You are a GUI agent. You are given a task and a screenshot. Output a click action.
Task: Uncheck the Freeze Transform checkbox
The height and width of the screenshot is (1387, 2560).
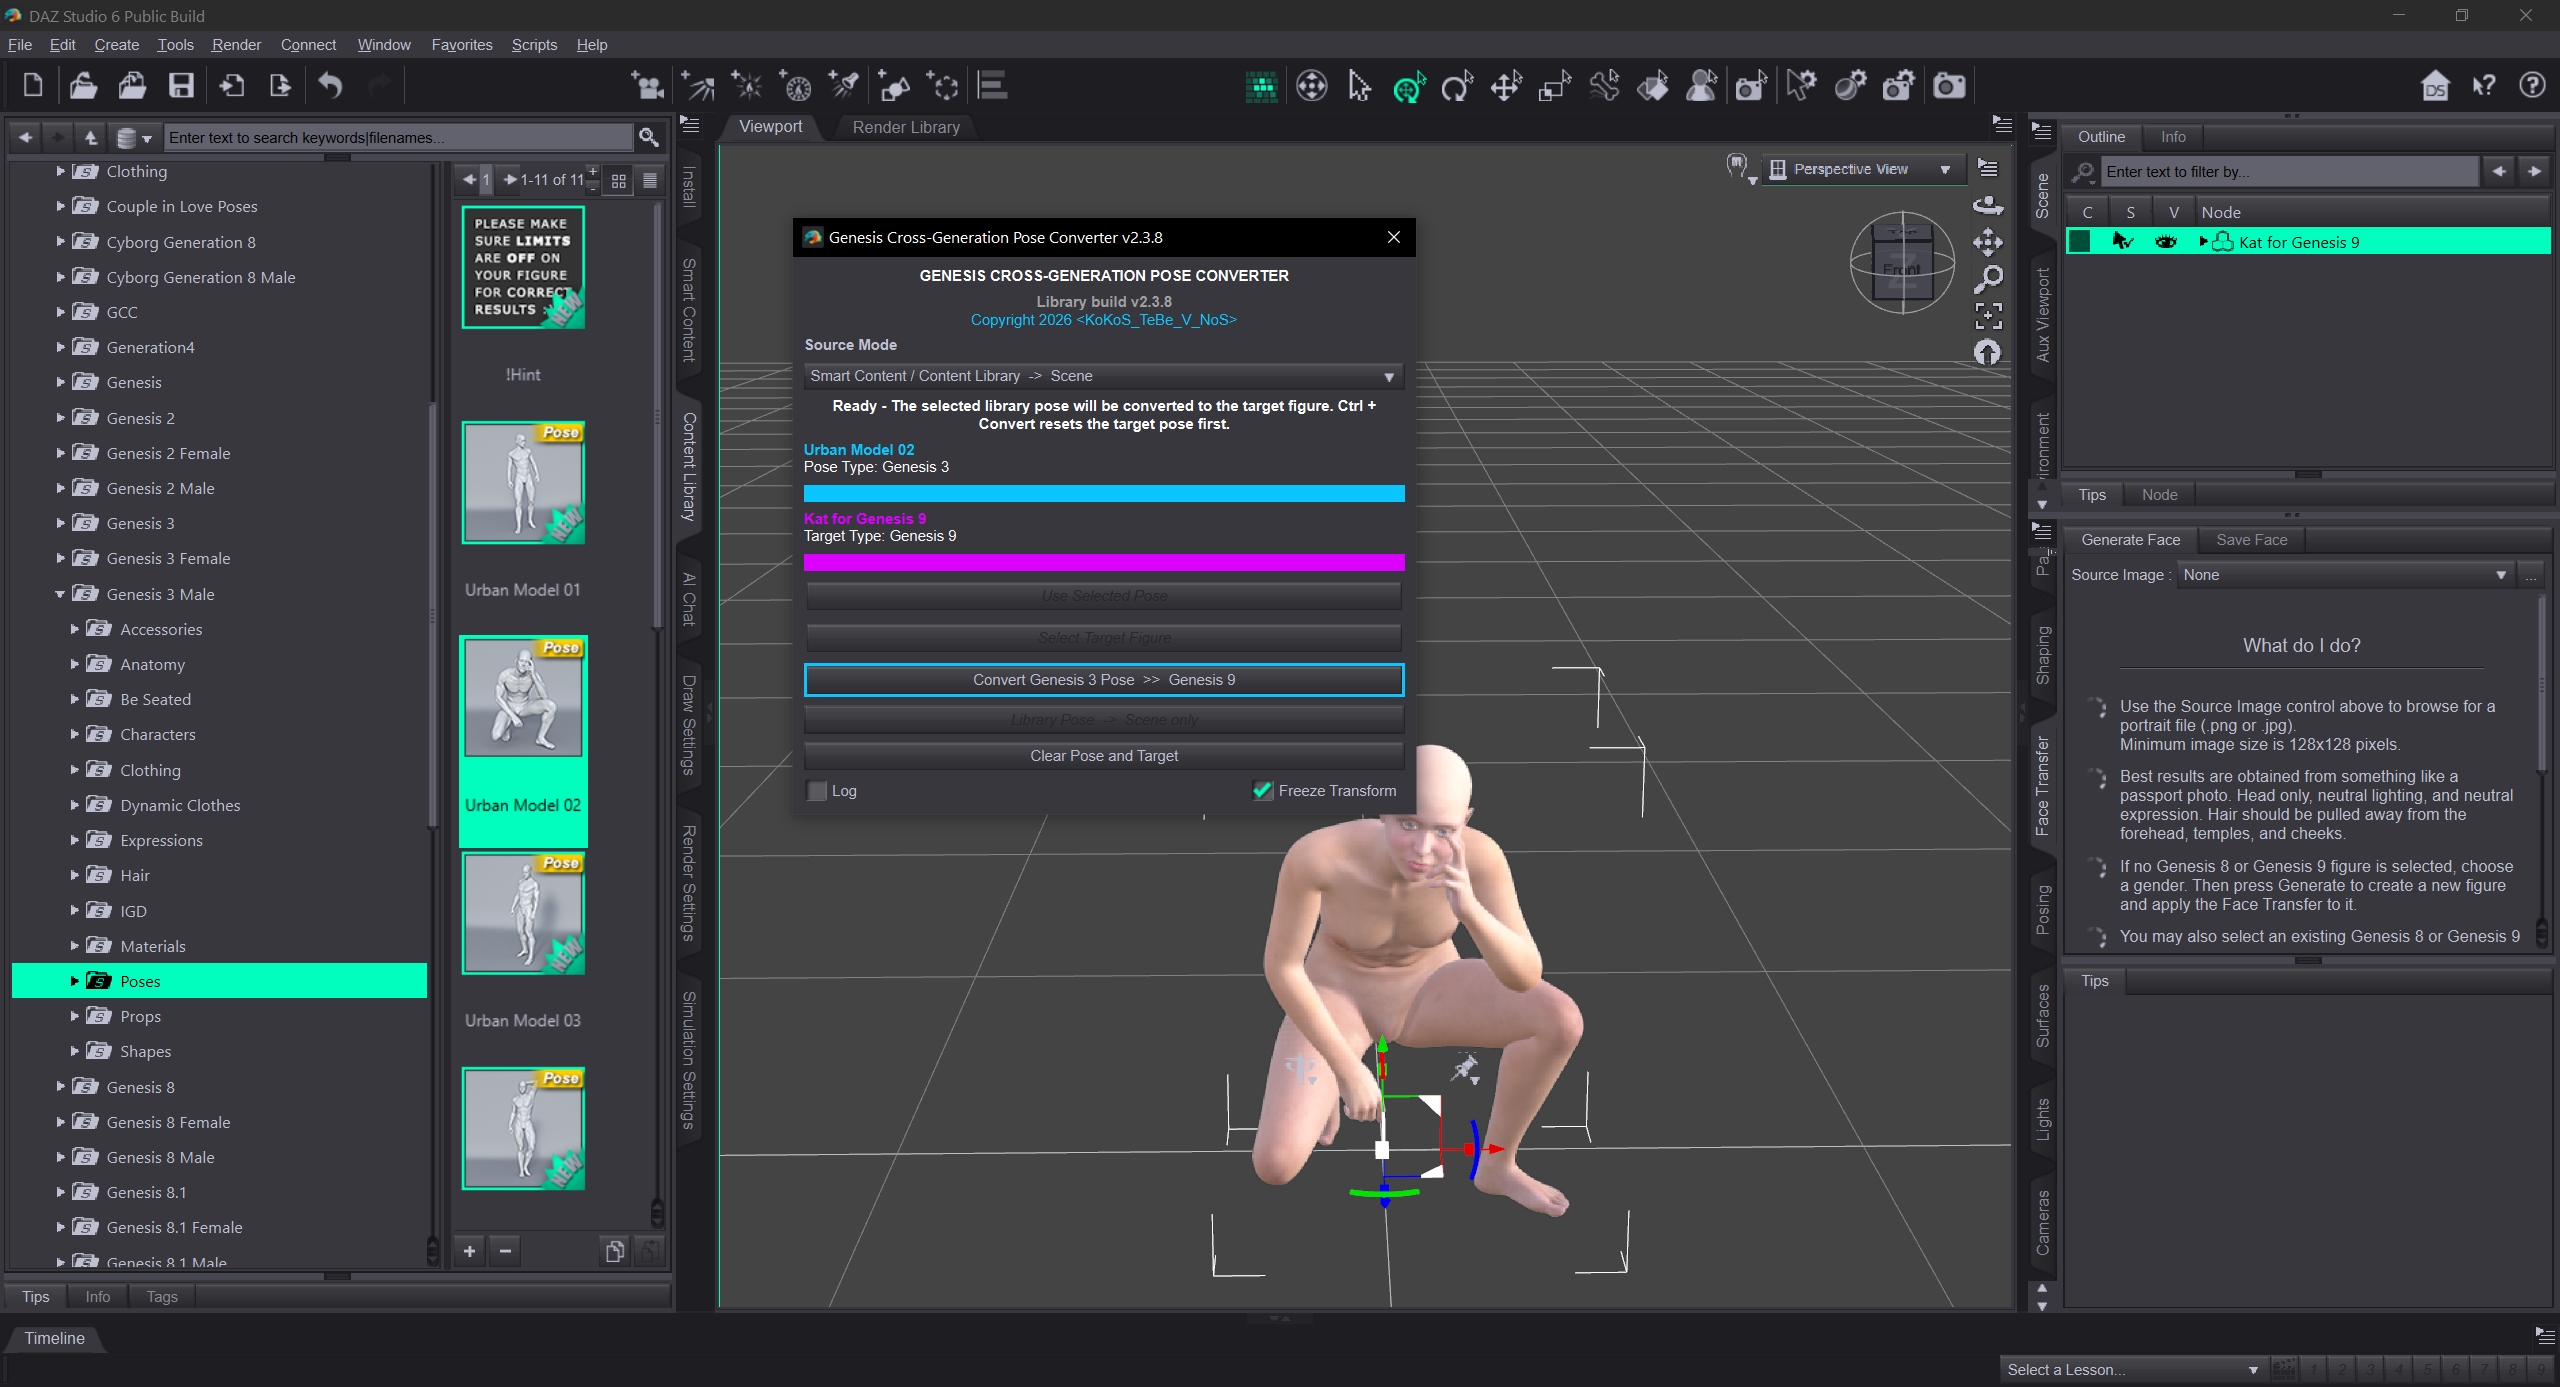pos(1263,790)
